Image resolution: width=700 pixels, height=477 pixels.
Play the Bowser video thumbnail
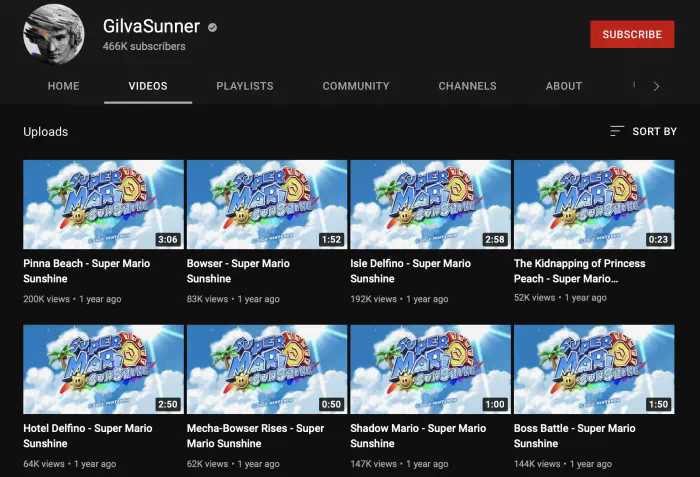pyautogui.click(x=267, y=205)
